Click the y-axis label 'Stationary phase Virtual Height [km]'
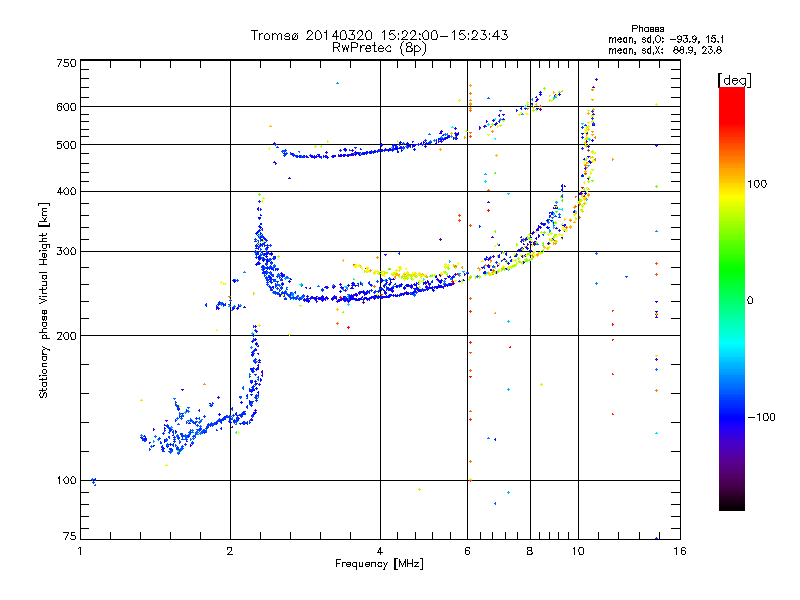This screenshot has height=600, width=800. click(43, 300)
